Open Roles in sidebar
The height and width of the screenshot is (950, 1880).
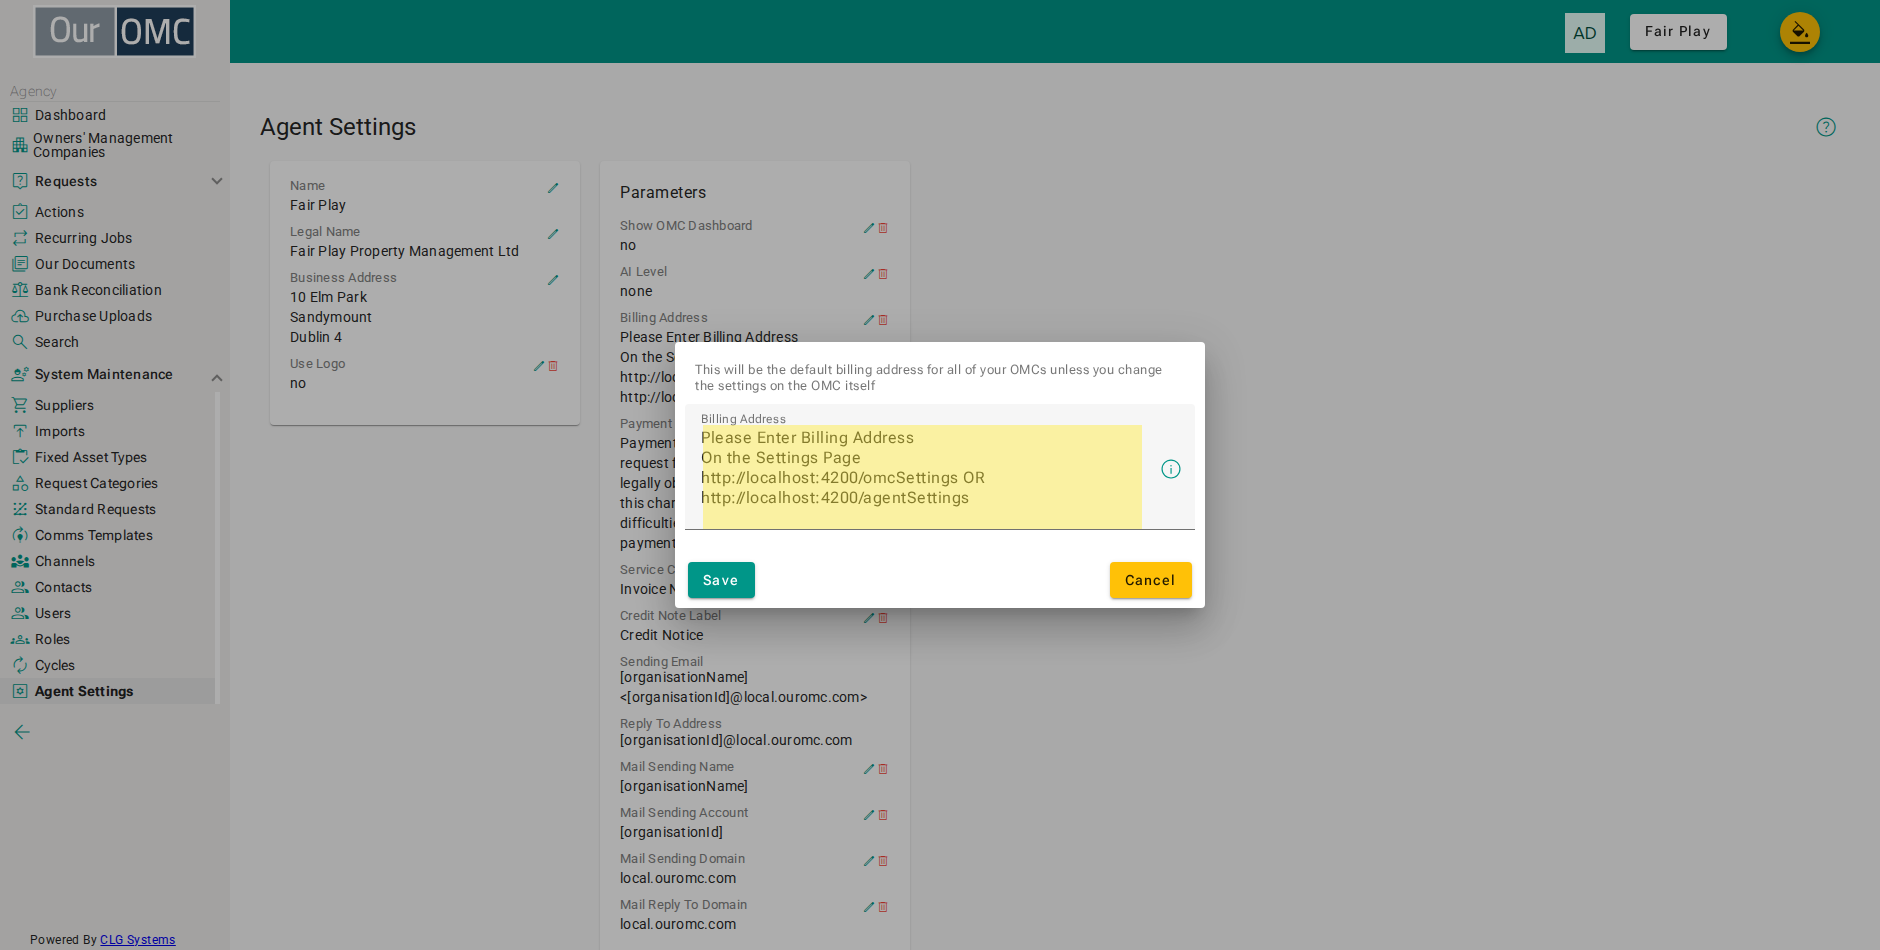pyautogui.click(x=52, y=639)
